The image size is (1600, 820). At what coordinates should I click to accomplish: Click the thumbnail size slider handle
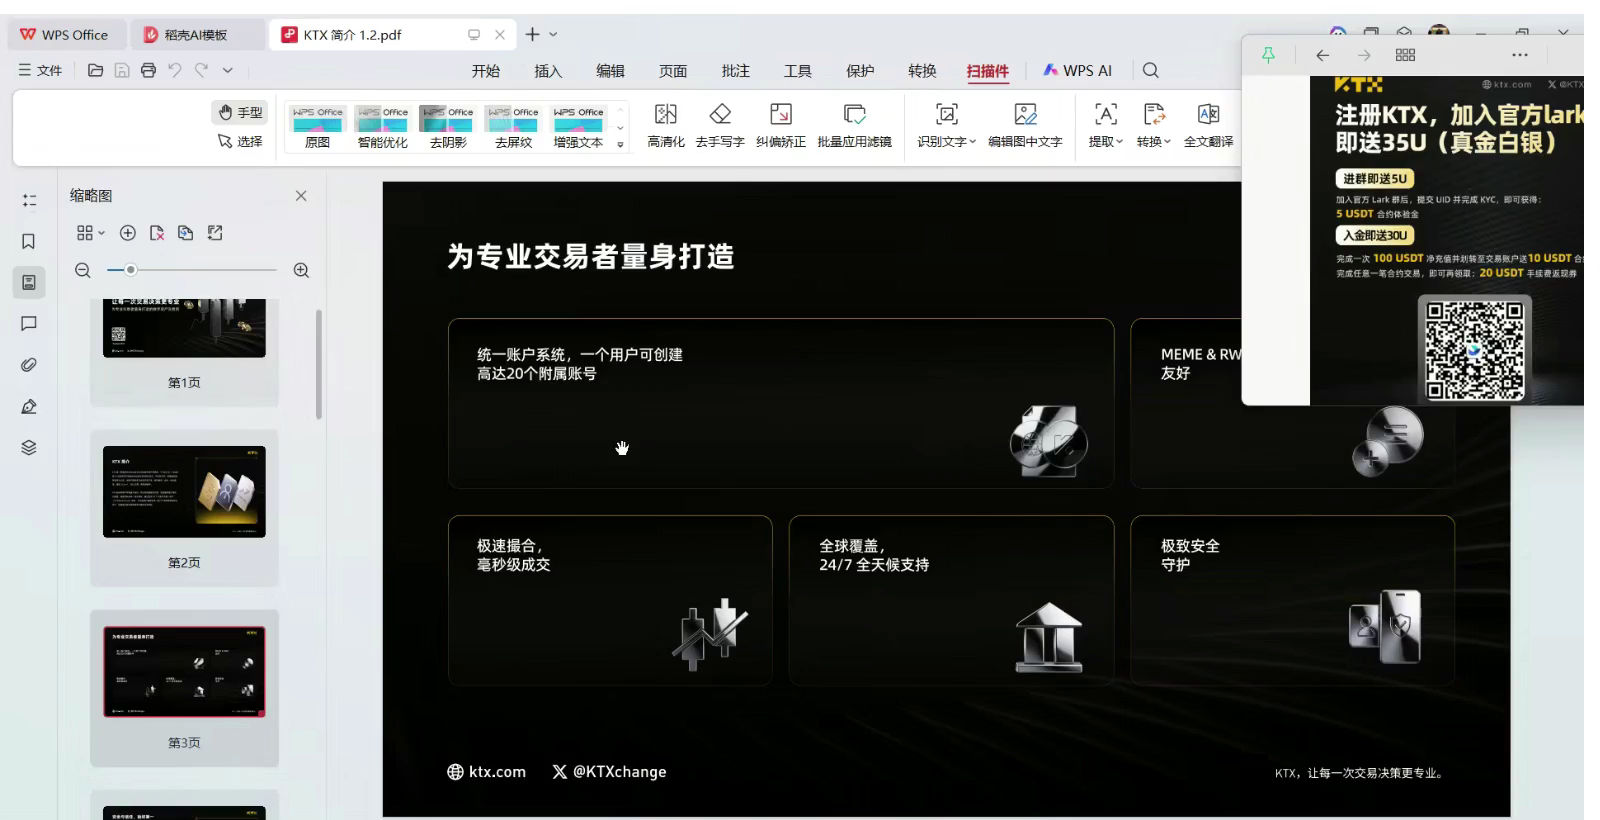(131, 270)
